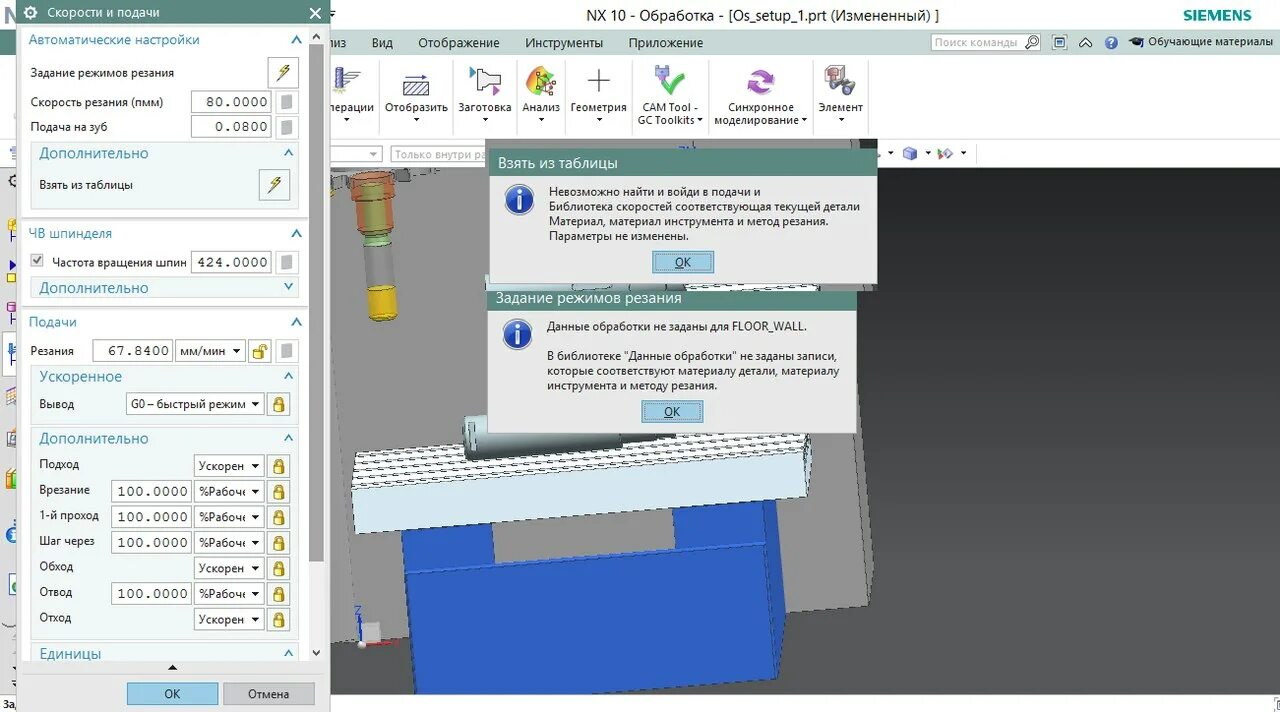Click the blue help question mark icon

click(x=1111, y=43)
